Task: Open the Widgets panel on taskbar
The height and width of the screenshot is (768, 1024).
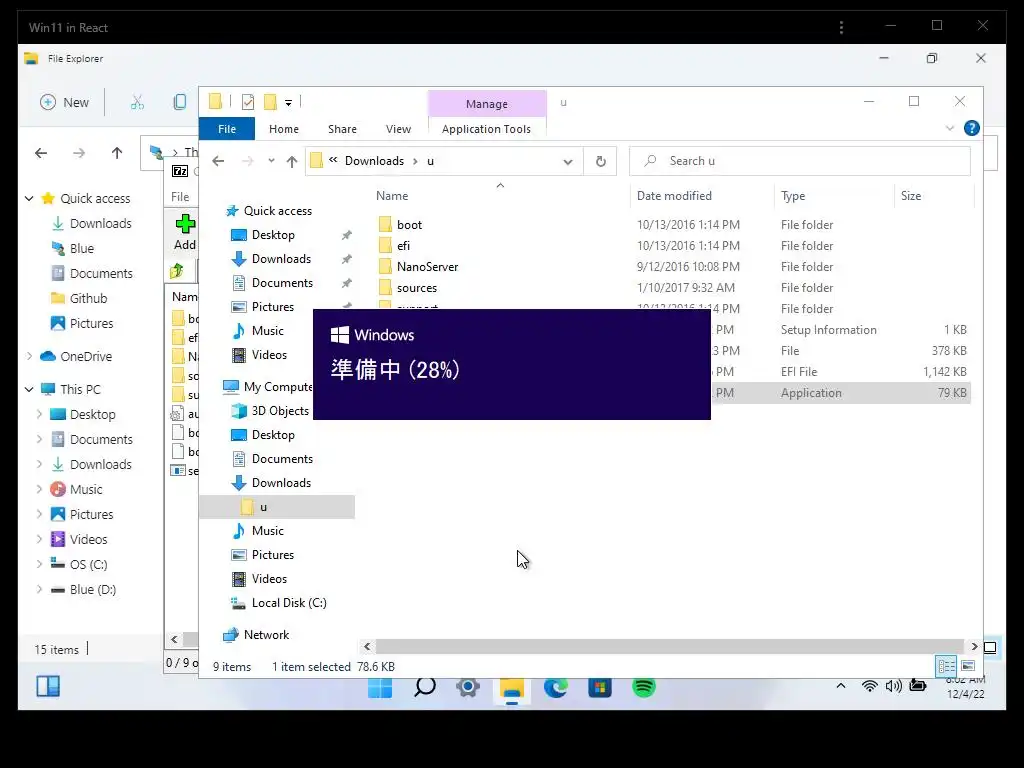Action: (48, 686)
